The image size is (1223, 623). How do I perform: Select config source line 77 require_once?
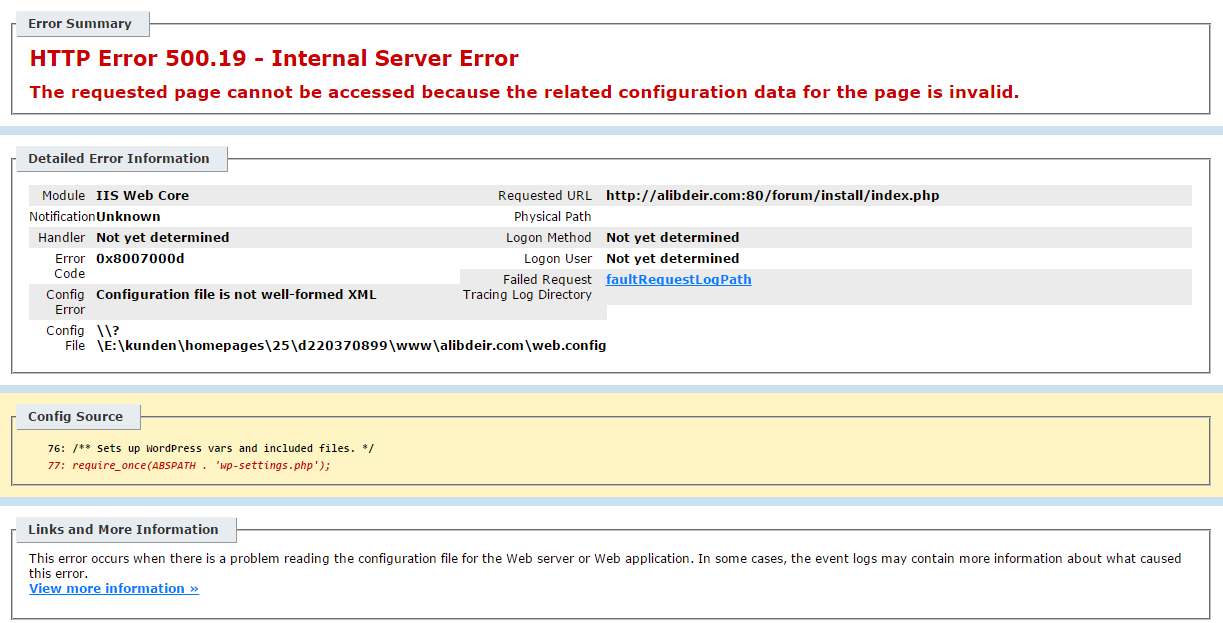(188, 466)
